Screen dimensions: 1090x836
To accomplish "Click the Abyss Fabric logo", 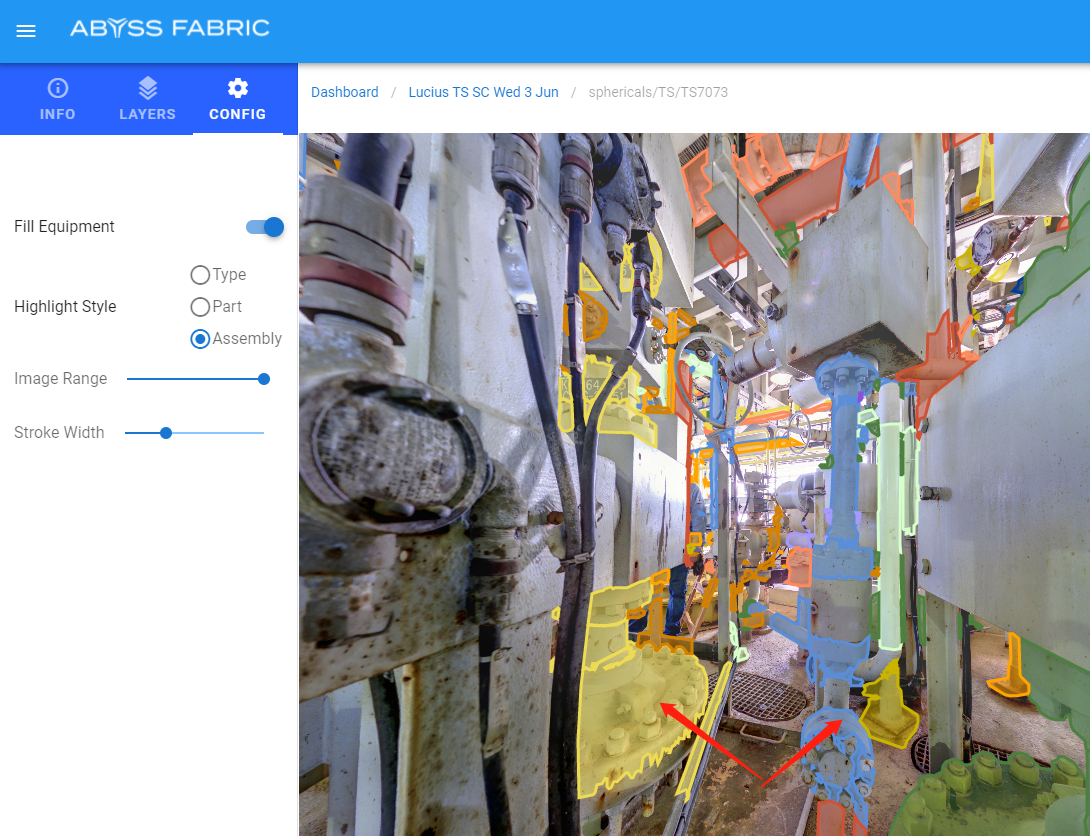I will [x=169, y=28].
